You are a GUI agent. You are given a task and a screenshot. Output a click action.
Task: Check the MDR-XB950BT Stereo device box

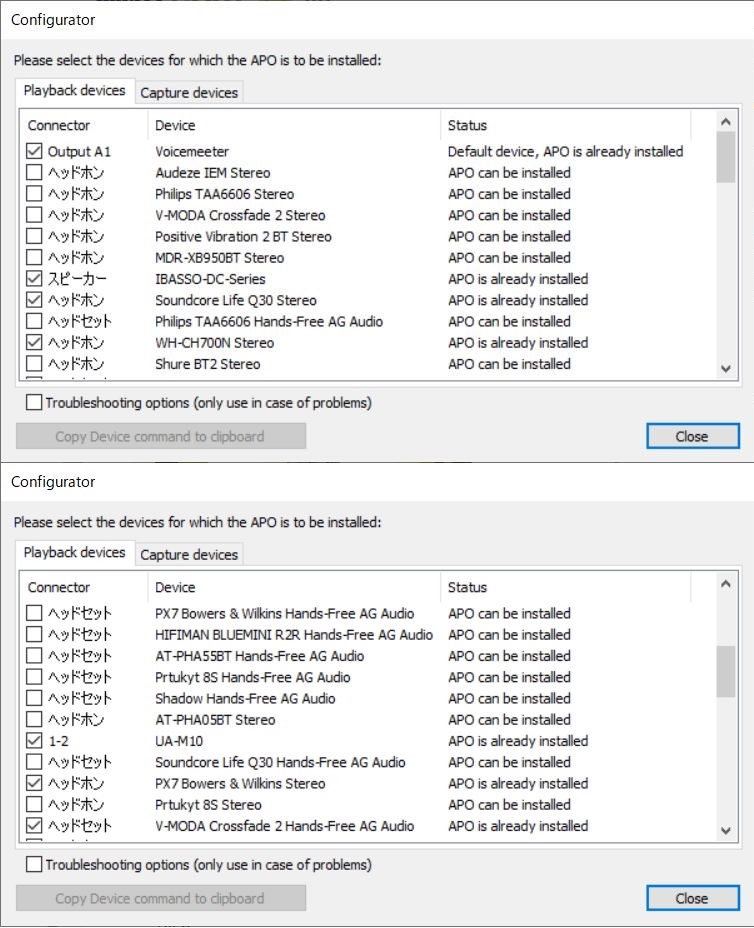click(x=34, y=258)
